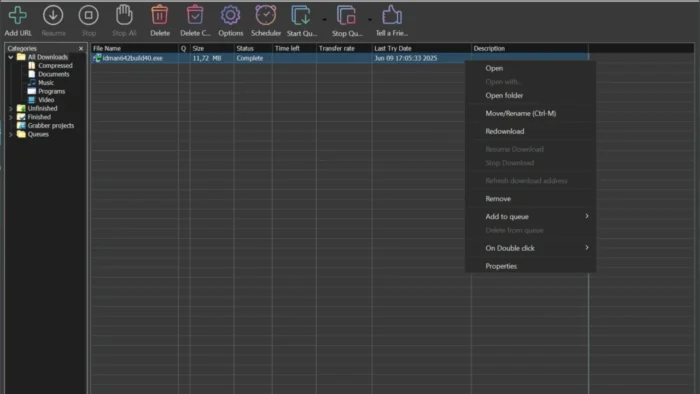
Task: Sort by Size column header
Action: (212, 48)
